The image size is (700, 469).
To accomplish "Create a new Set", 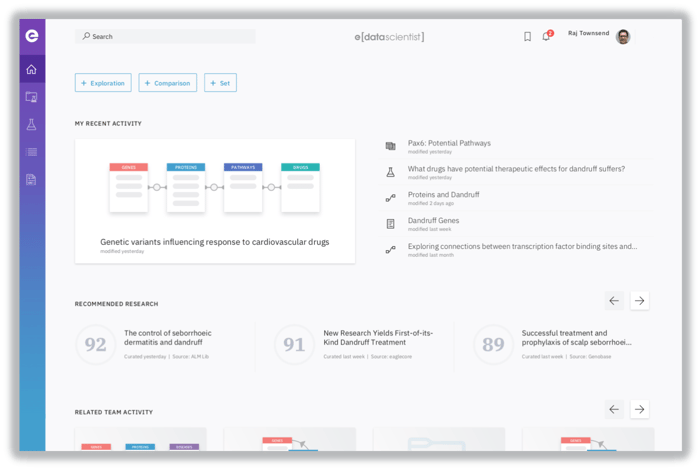I will (x=221, y=83).
